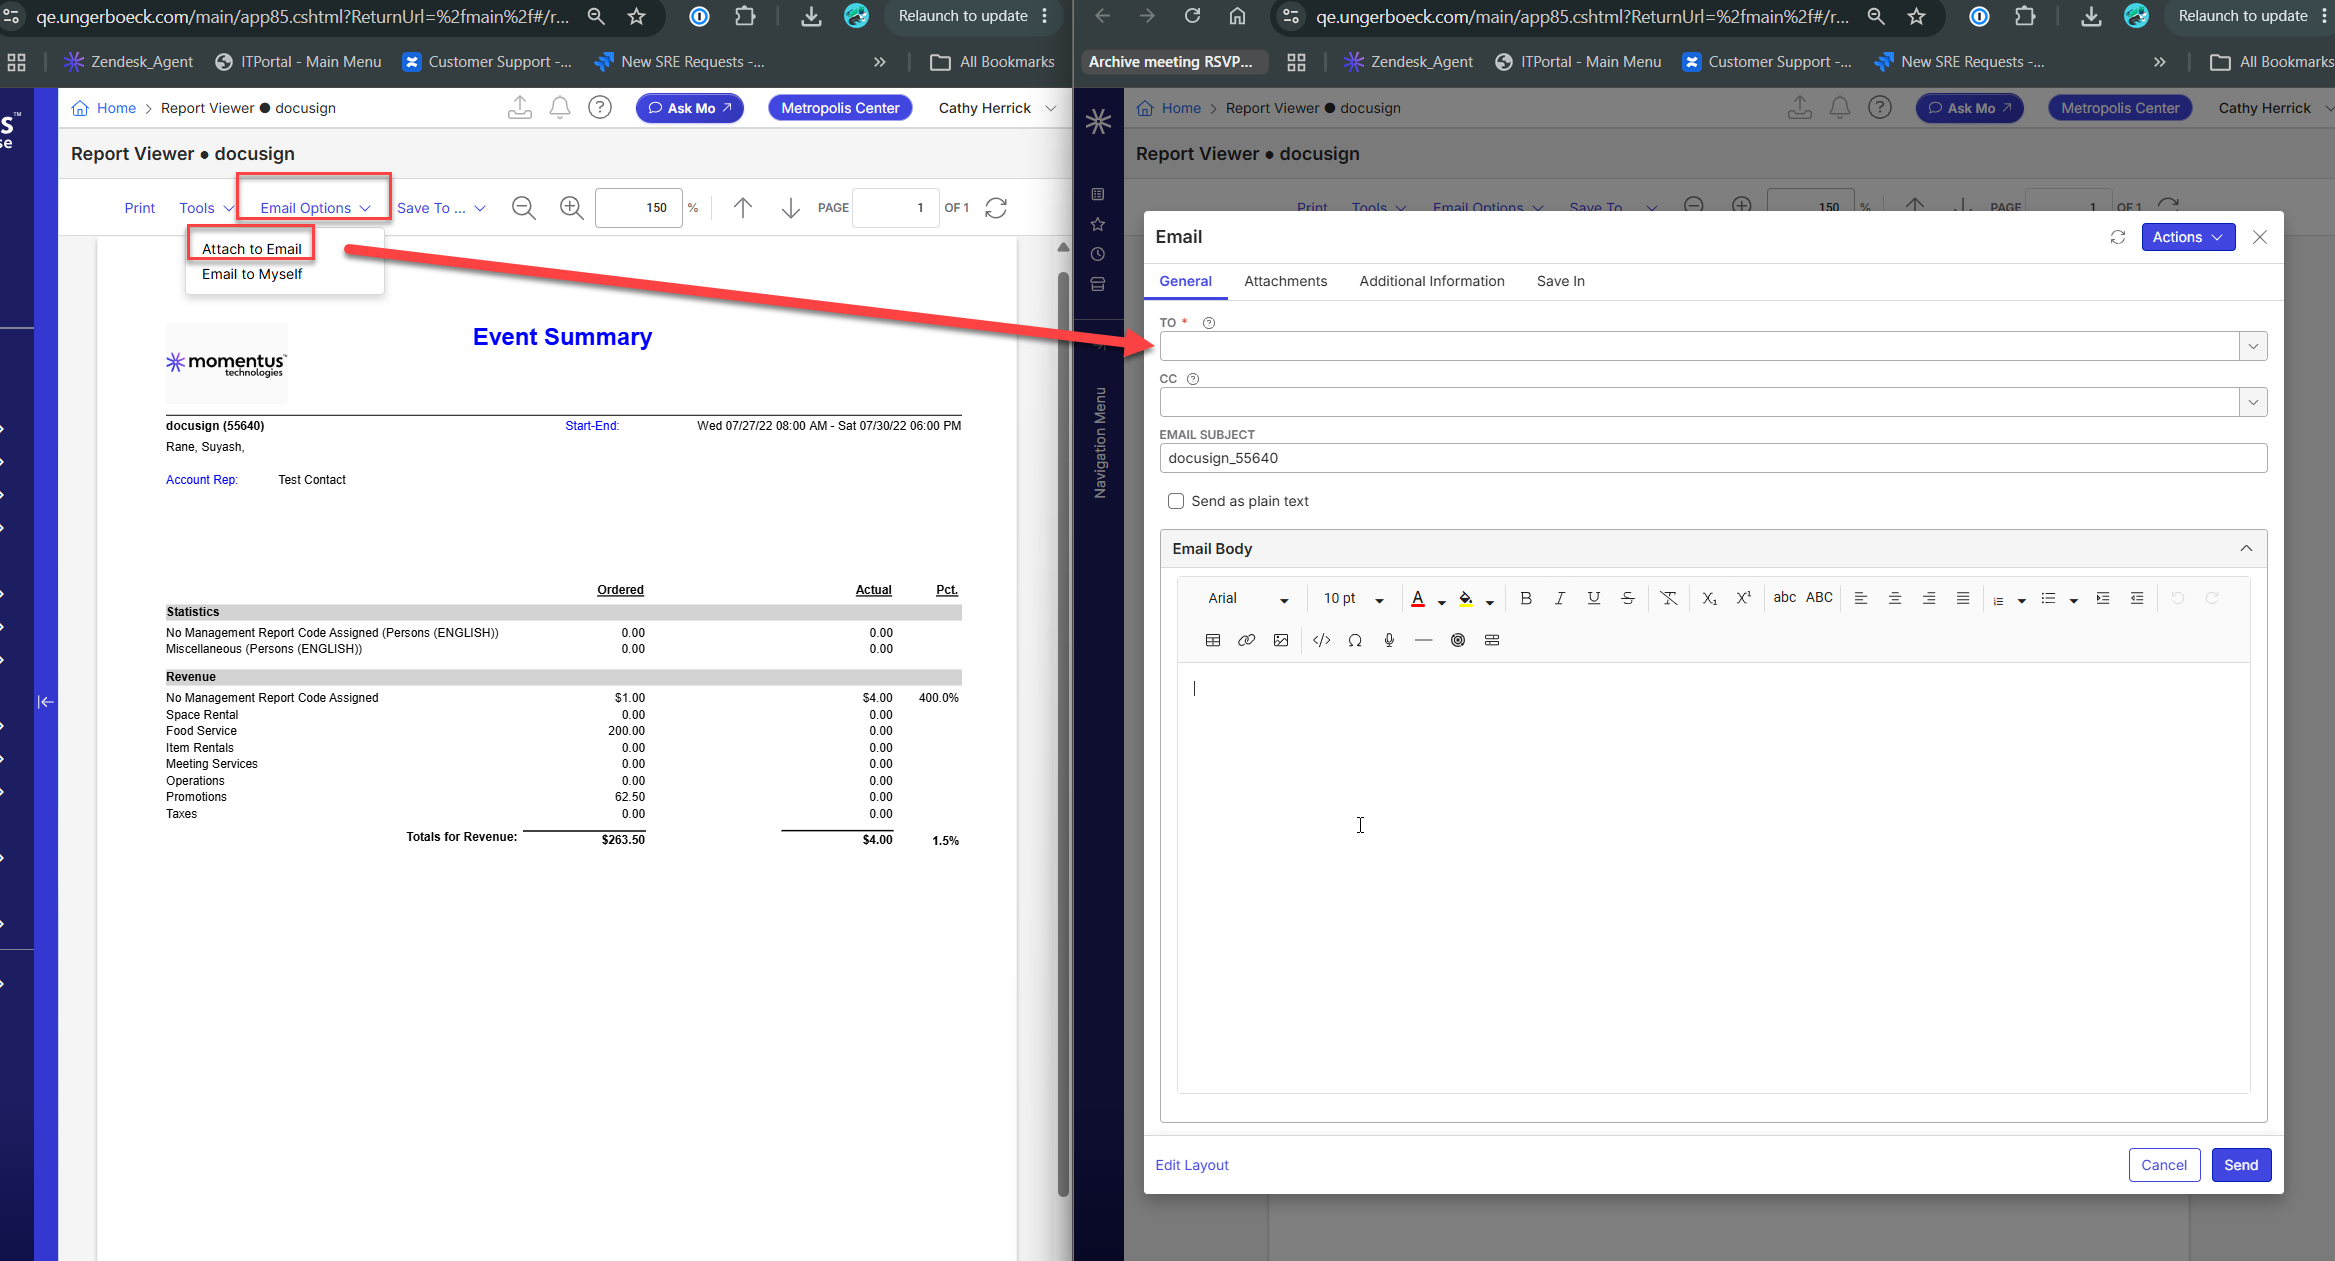This screenshot has height=1261, width=2335.
Task: Enable Send as plain text
Action: click(x=1176, y=501)
